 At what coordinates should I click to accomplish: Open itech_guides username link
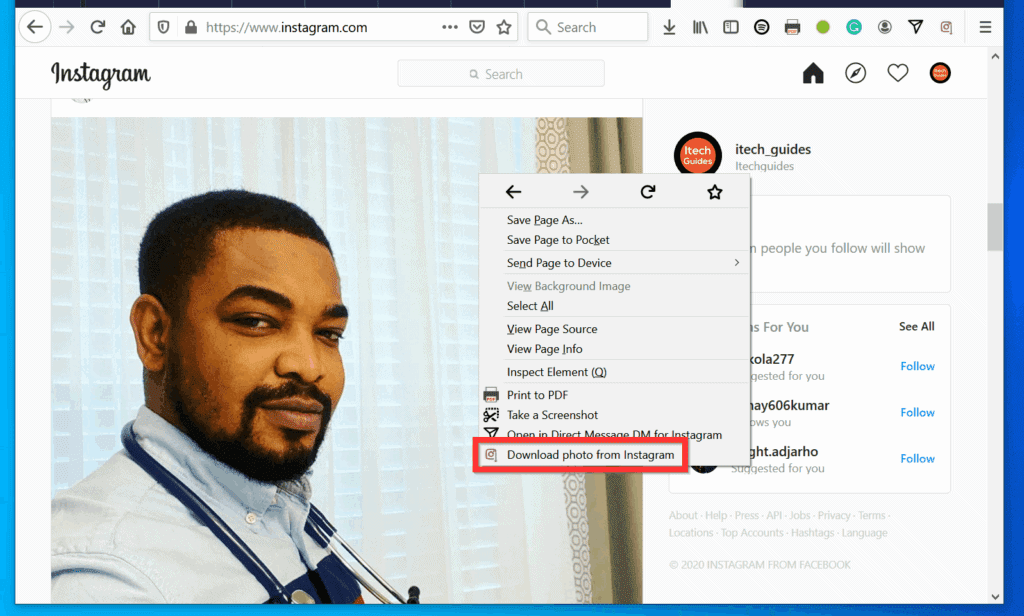point(773,149)
